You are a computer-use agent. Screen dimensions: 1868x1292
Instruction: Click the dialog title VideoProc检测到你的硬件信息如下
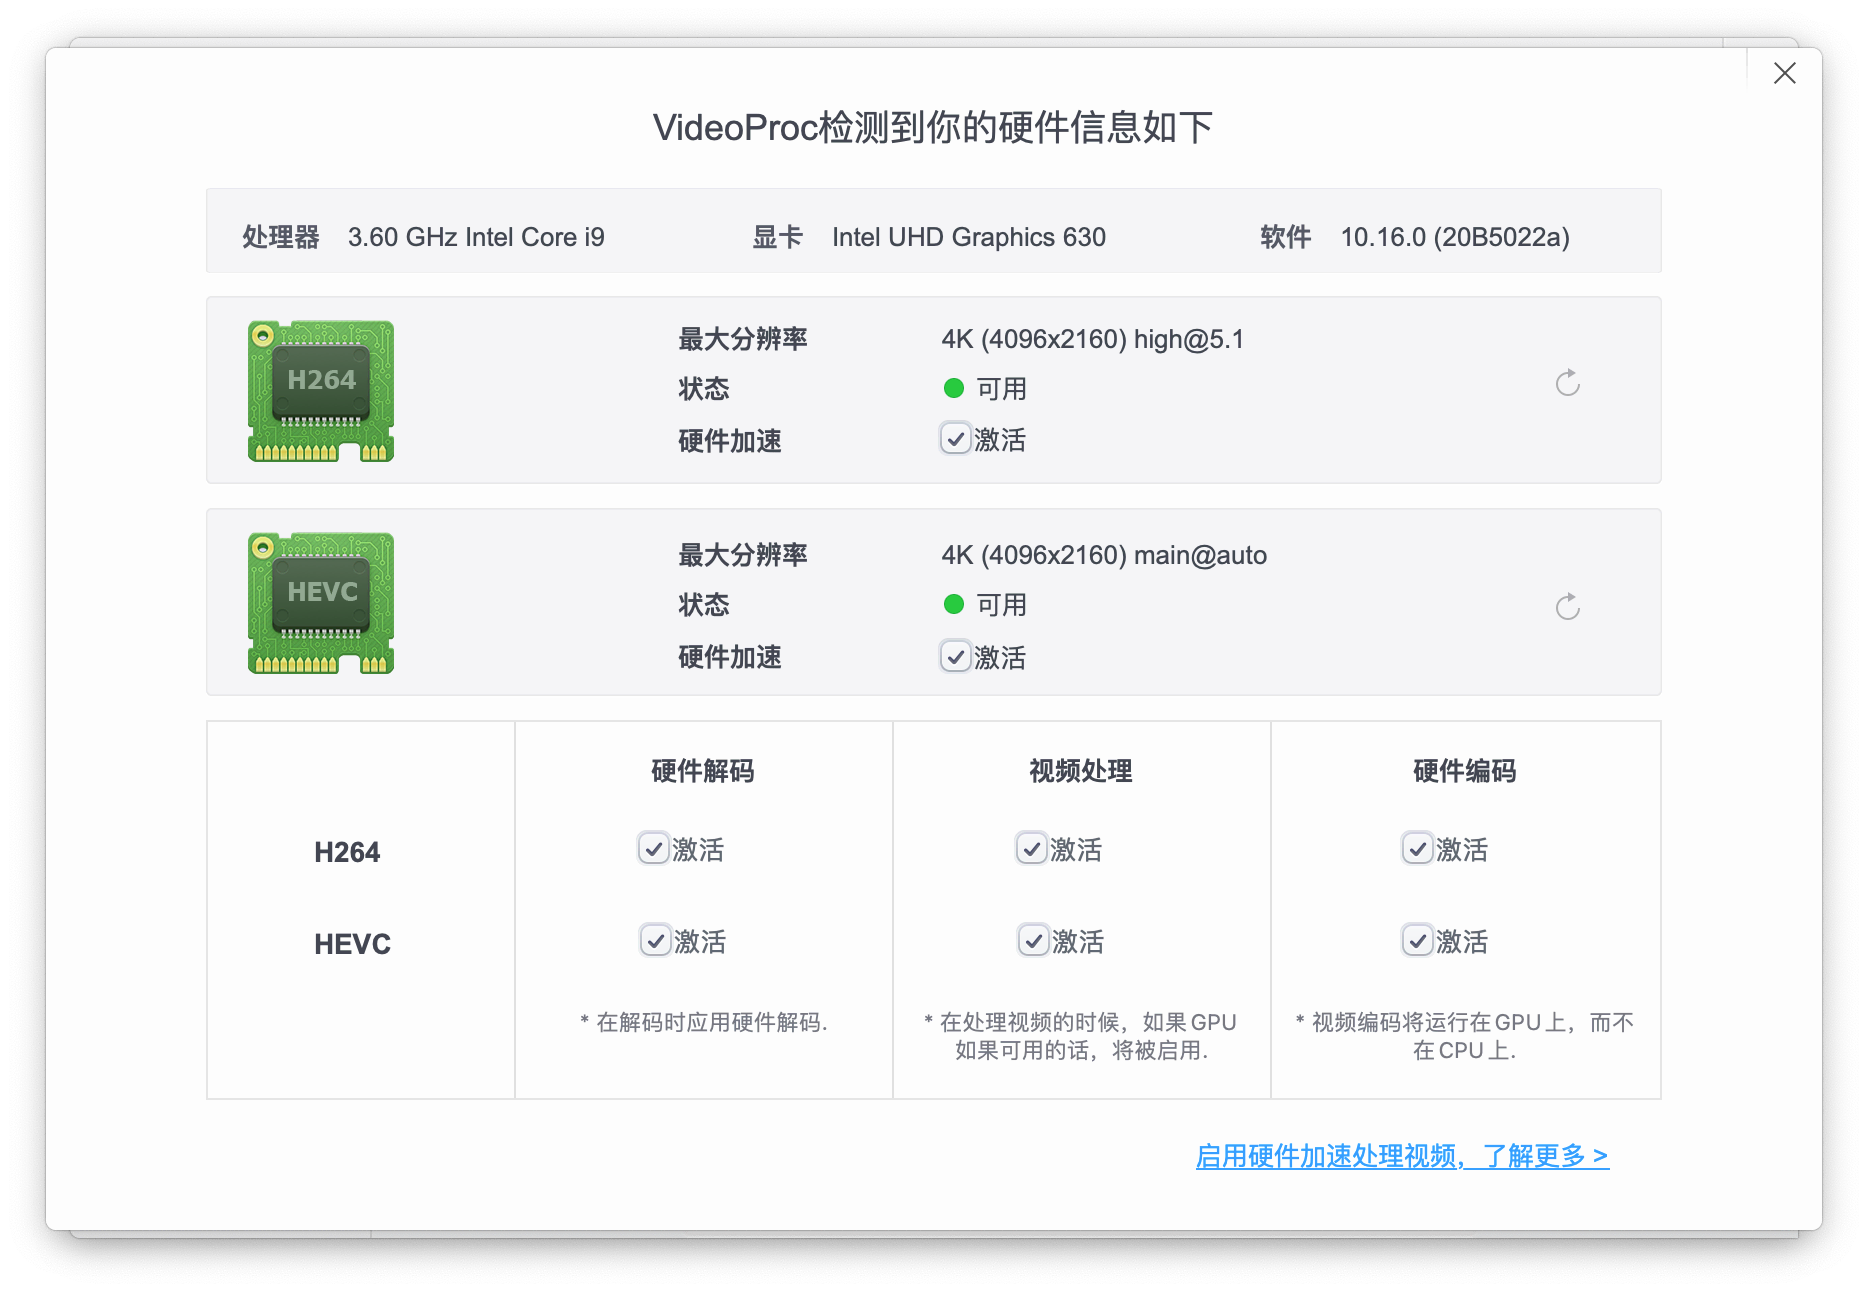(933, 128)
